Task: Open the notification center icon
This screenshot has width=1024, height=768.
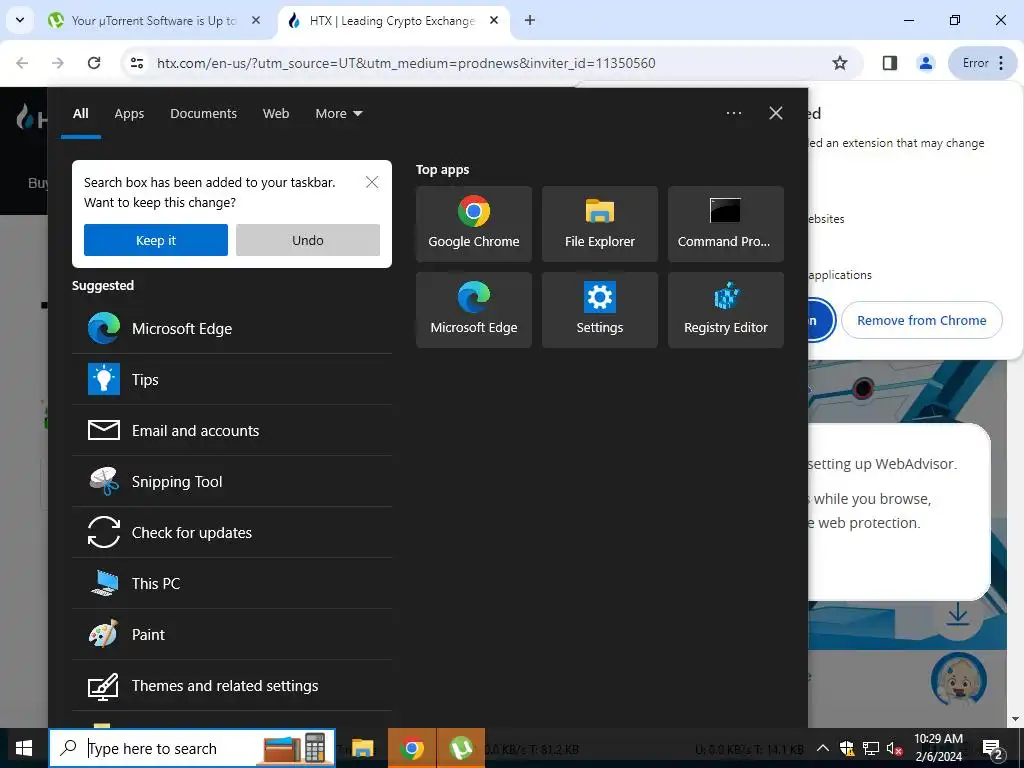Action: 993,748
